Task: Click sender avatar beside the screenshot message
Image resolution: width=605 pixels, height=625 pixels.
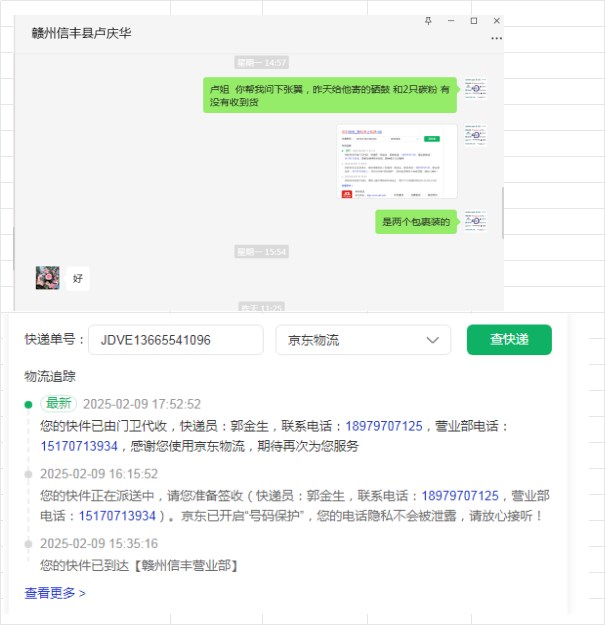Action: (475, 135)
